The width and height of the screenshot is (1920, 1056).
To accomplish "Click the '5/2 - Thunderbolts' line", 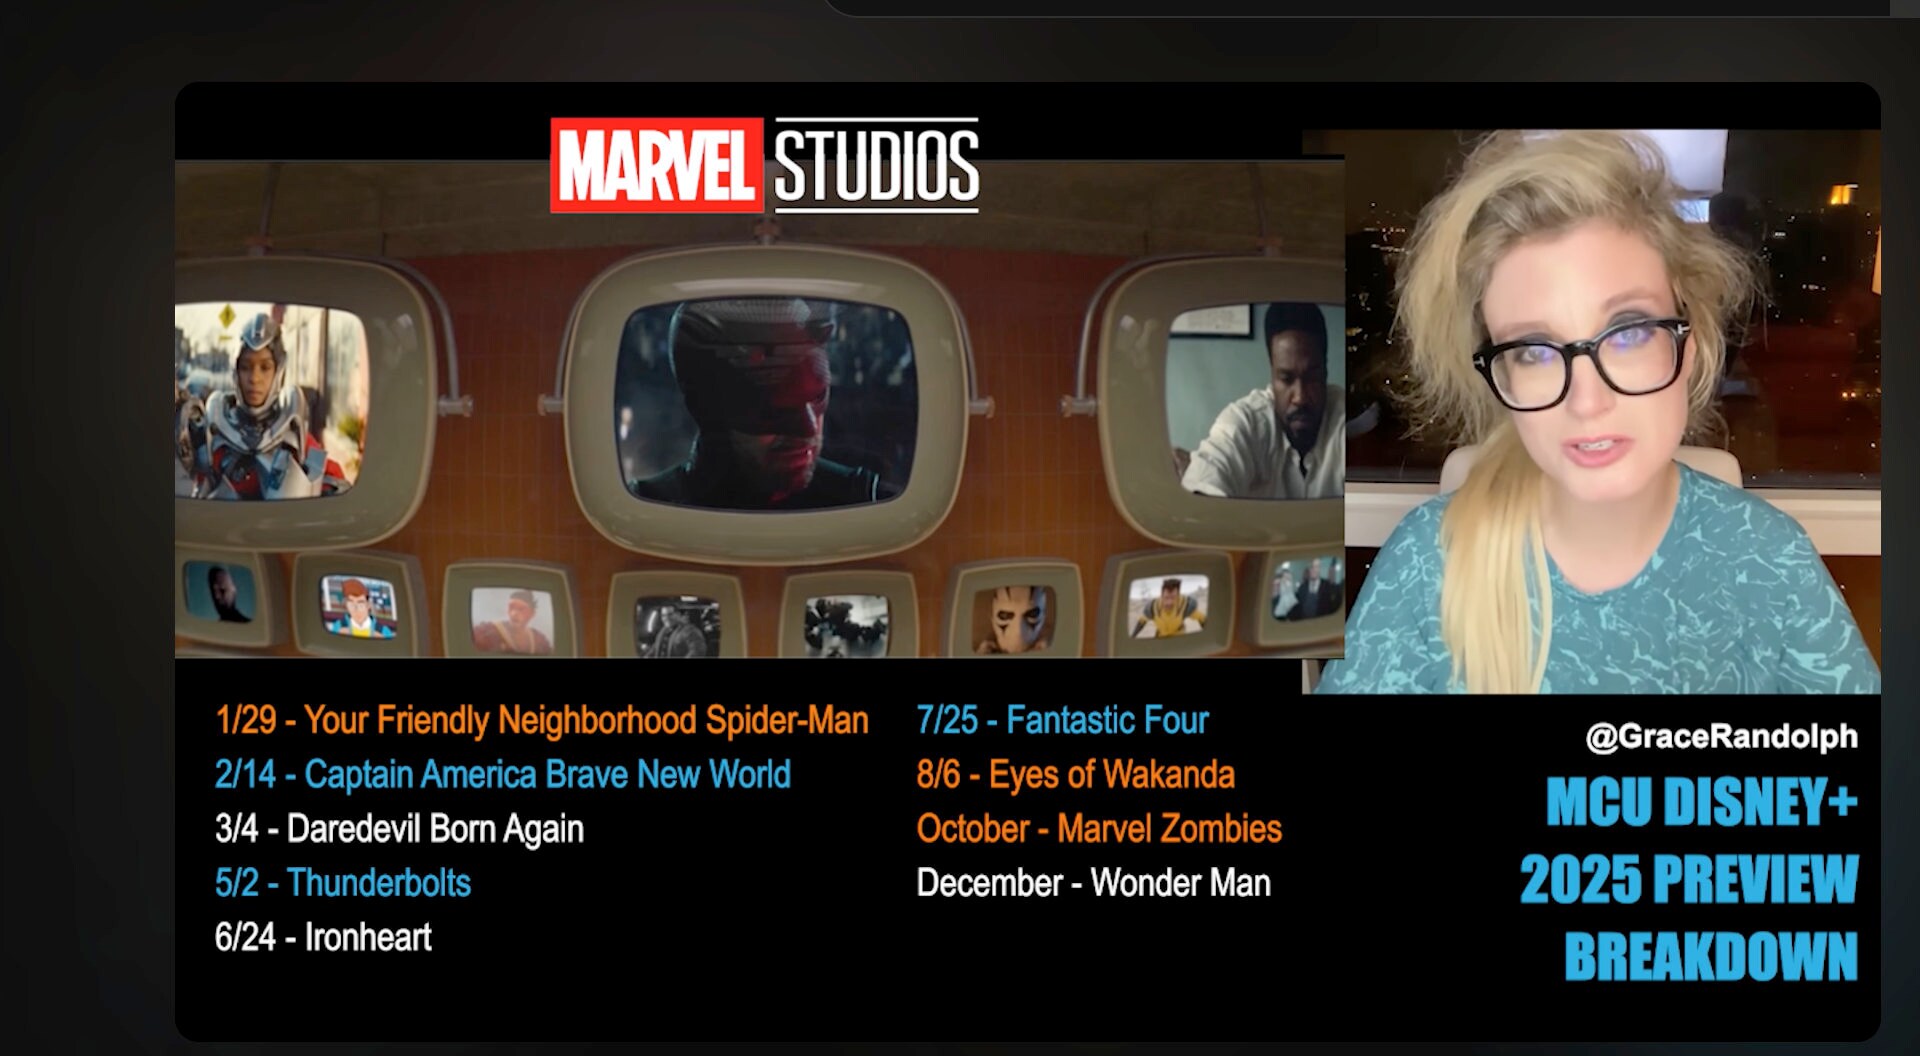I will coord(343,883).
